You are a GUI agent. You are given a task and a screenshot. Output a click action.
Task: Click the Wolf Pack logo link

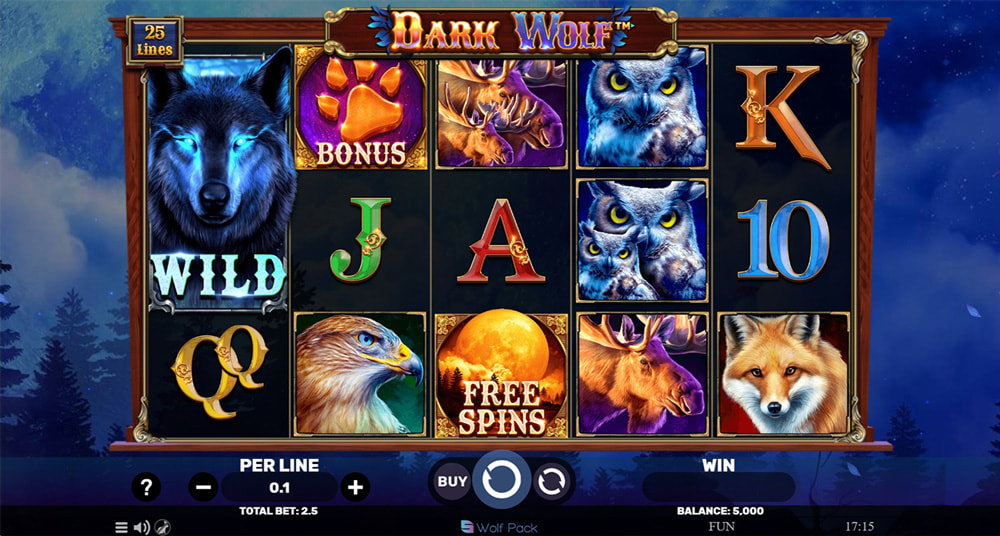[499, 528]
